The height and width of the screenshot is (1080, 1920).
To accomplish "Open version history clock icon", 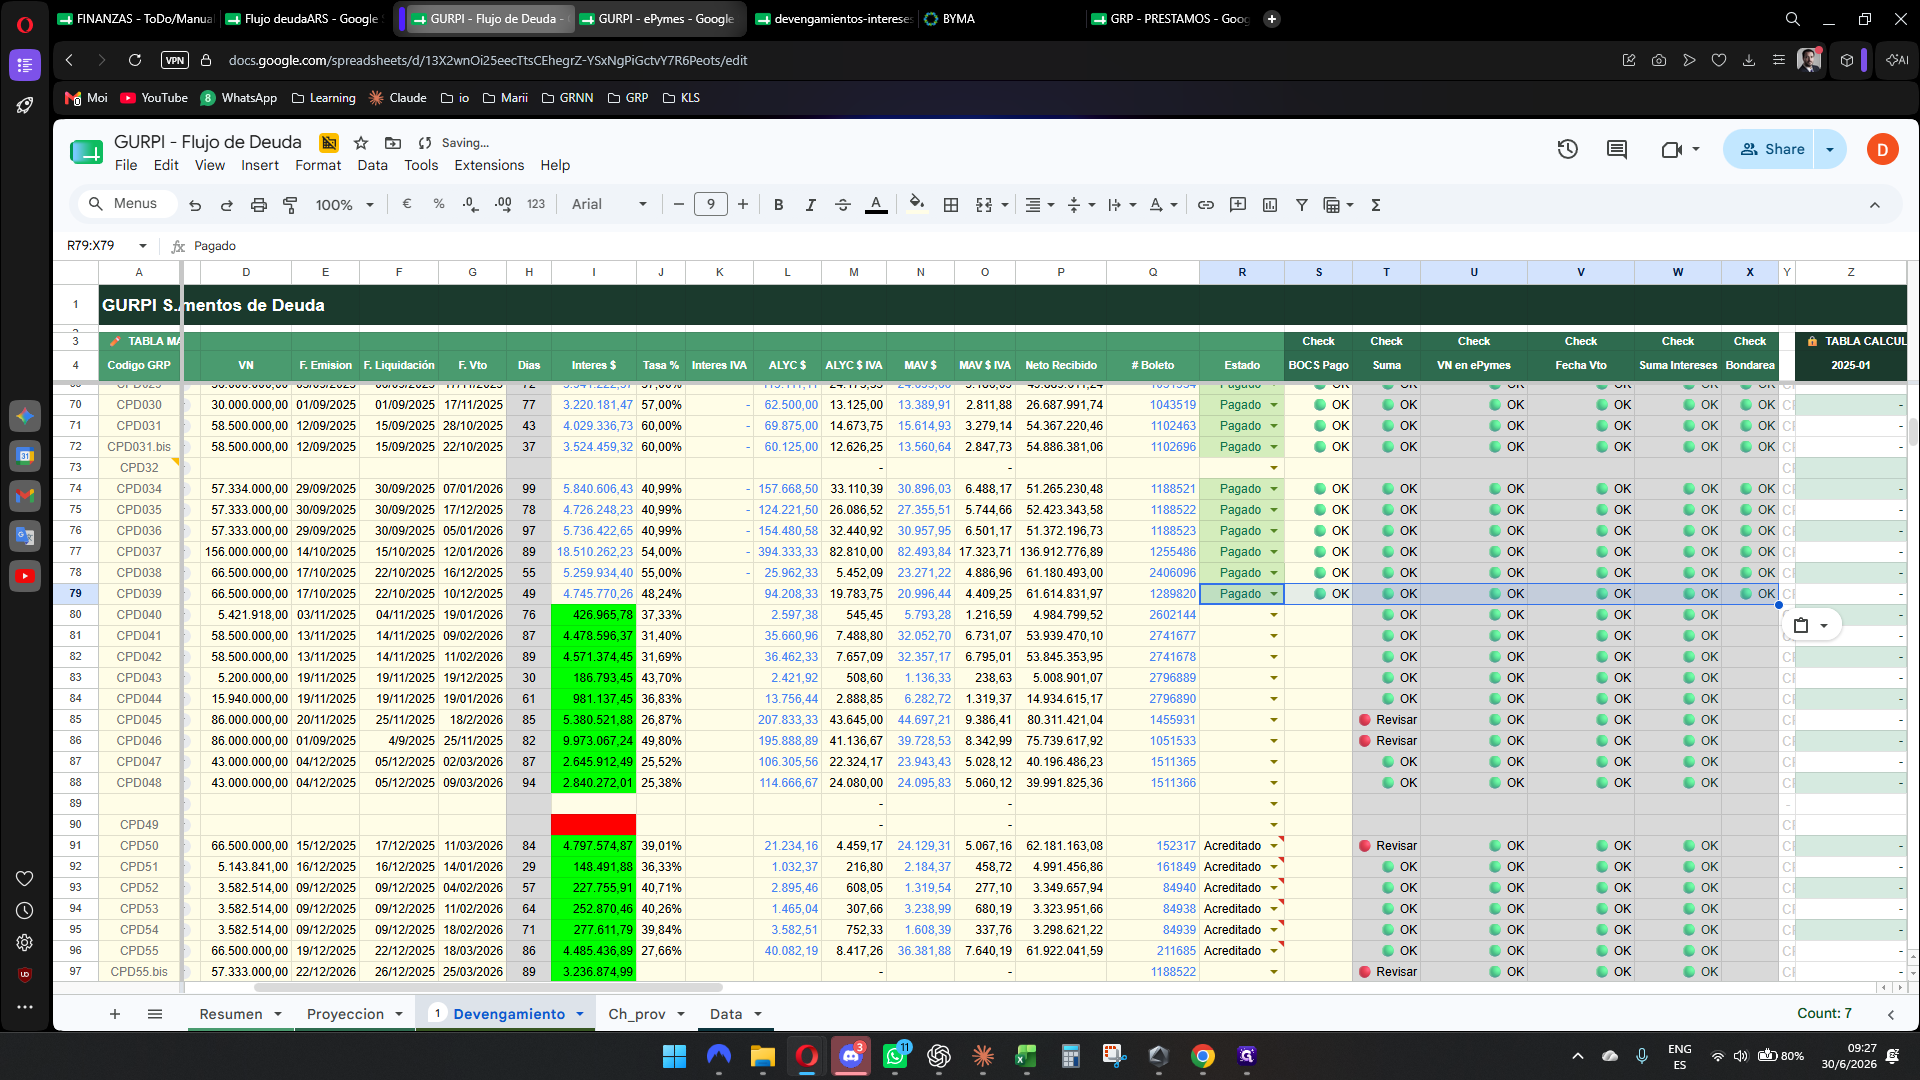I will pos(1568,149).
